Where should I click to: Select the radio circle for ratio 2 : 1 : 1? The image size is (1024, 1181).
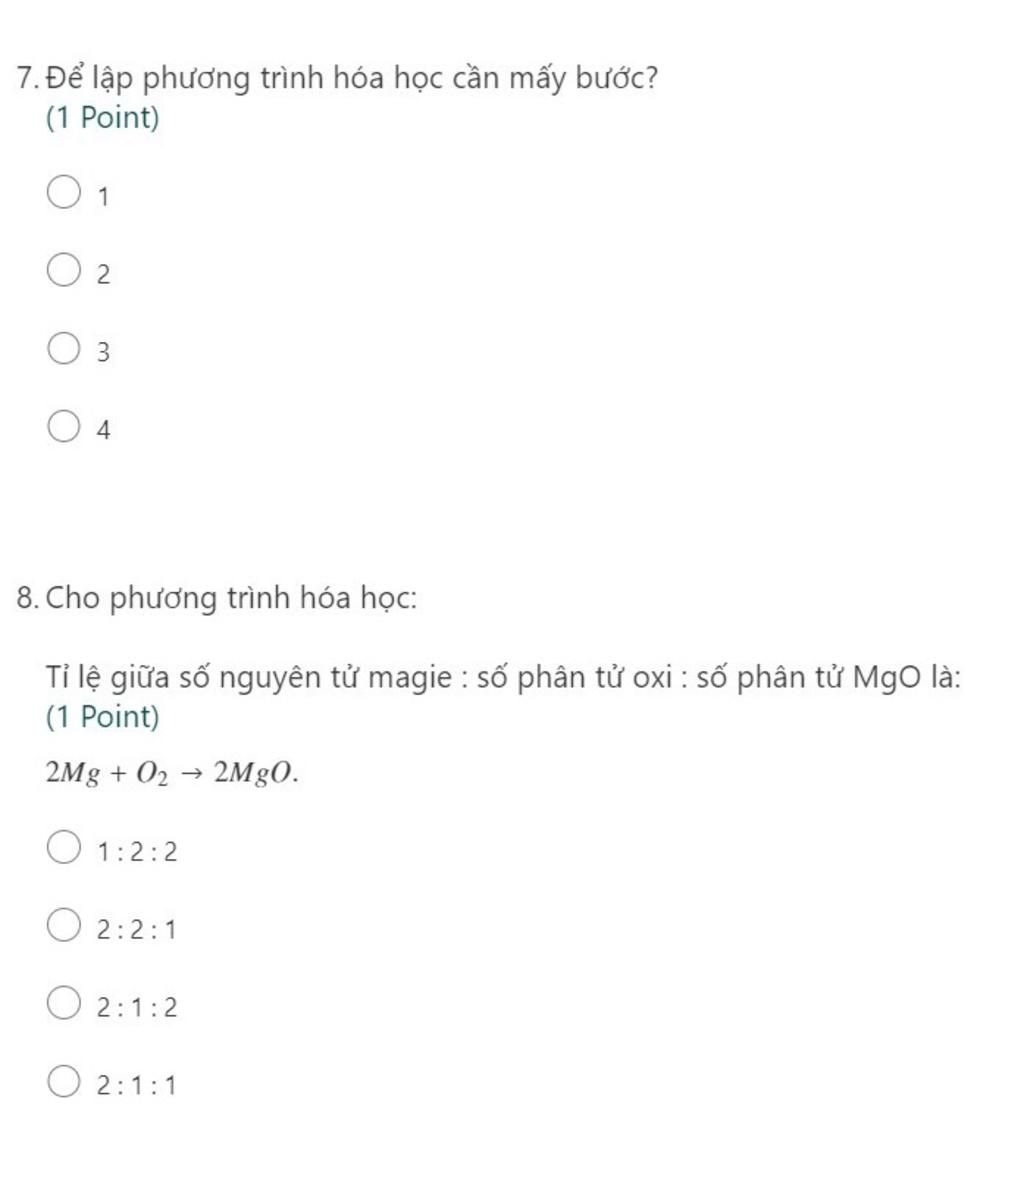click(x=63, y=1081)
